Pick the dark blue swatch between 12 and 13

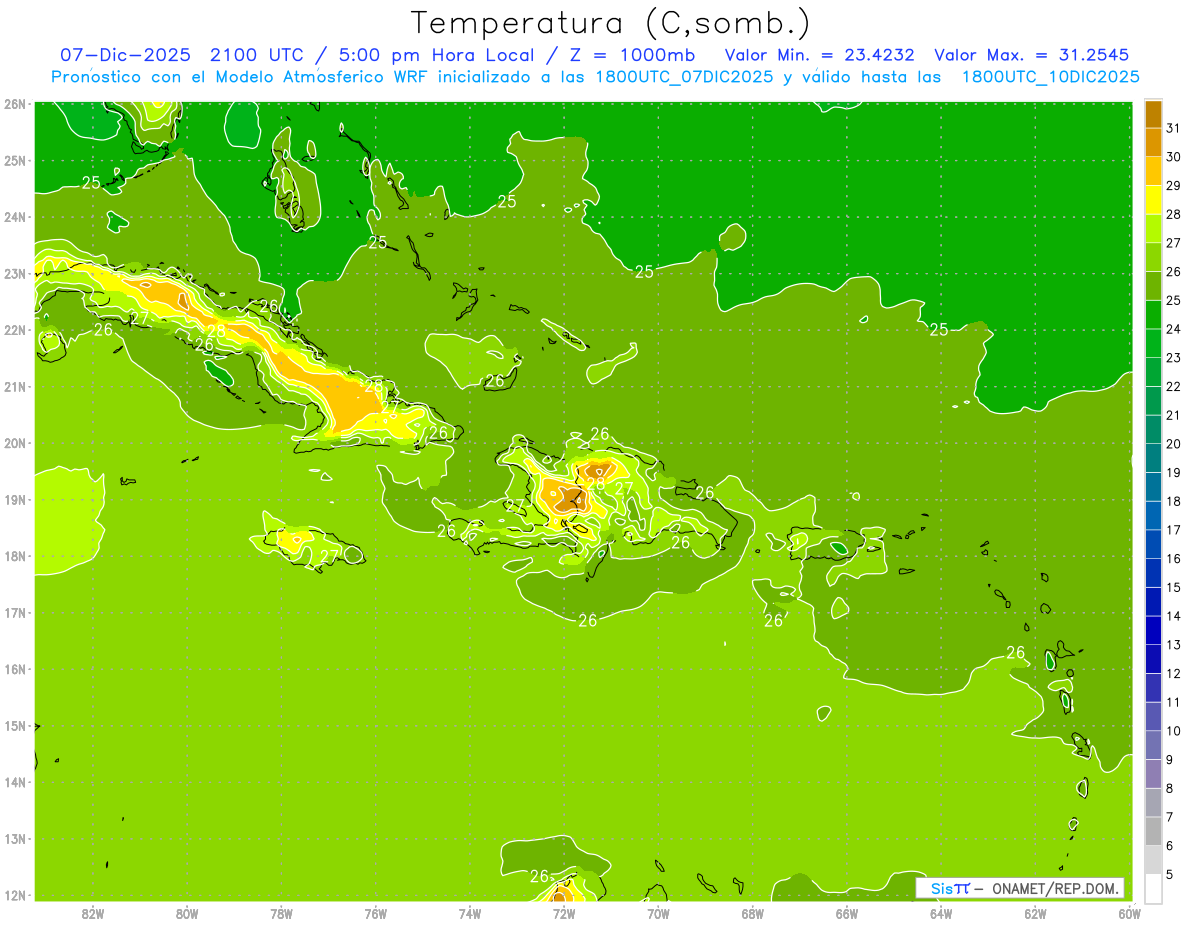1154,659
